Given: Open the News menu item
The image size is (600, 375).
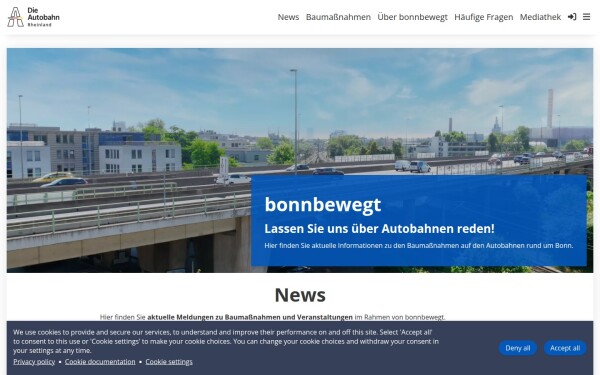Looking at the screenshot, I should pyautogui.click(x=288, y=17).
